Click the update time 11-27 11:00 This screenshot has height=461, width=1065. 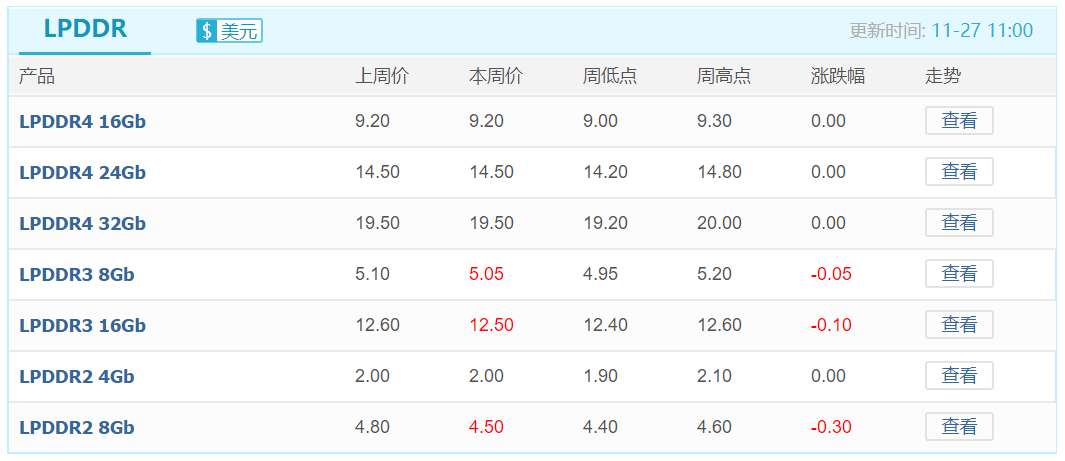(982, 31)
